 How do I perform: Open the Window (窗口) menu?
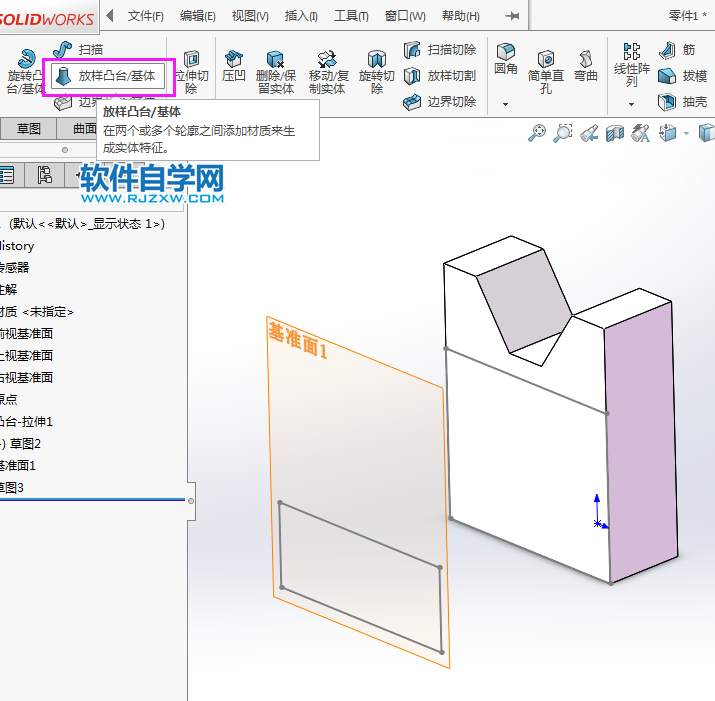pyautogui.click(x=405, y=16)
